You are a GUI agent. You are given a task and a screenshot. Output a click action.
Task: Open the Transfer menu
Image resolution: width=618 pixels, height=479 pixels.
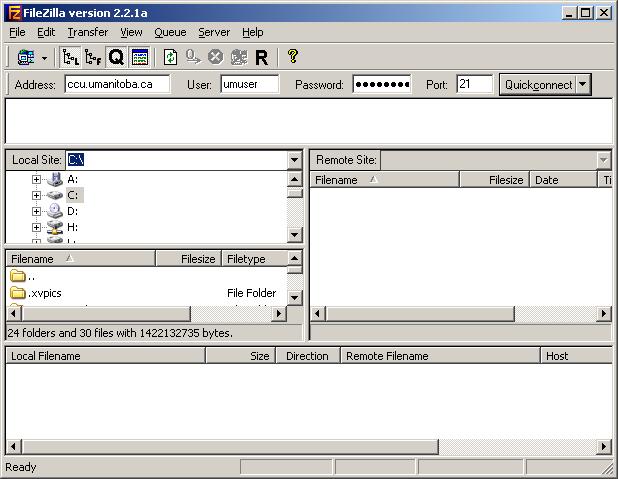tap(87, 32)
